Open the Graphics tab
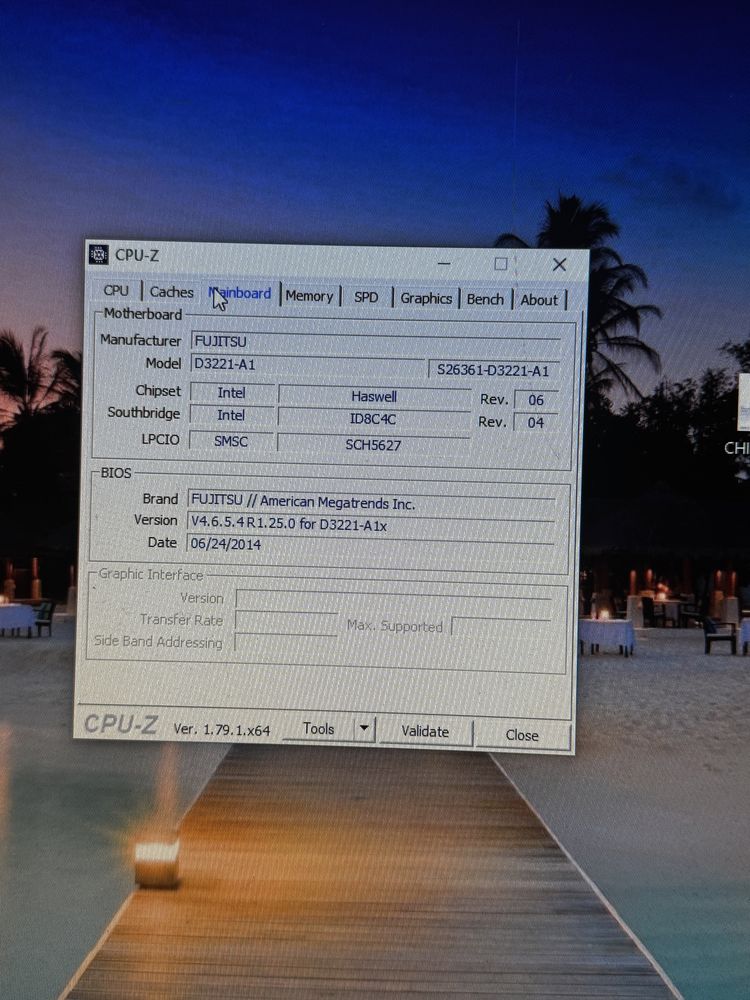Image resolution: width=750 pixels, height=1000 pixels. [x=426, y=298]
